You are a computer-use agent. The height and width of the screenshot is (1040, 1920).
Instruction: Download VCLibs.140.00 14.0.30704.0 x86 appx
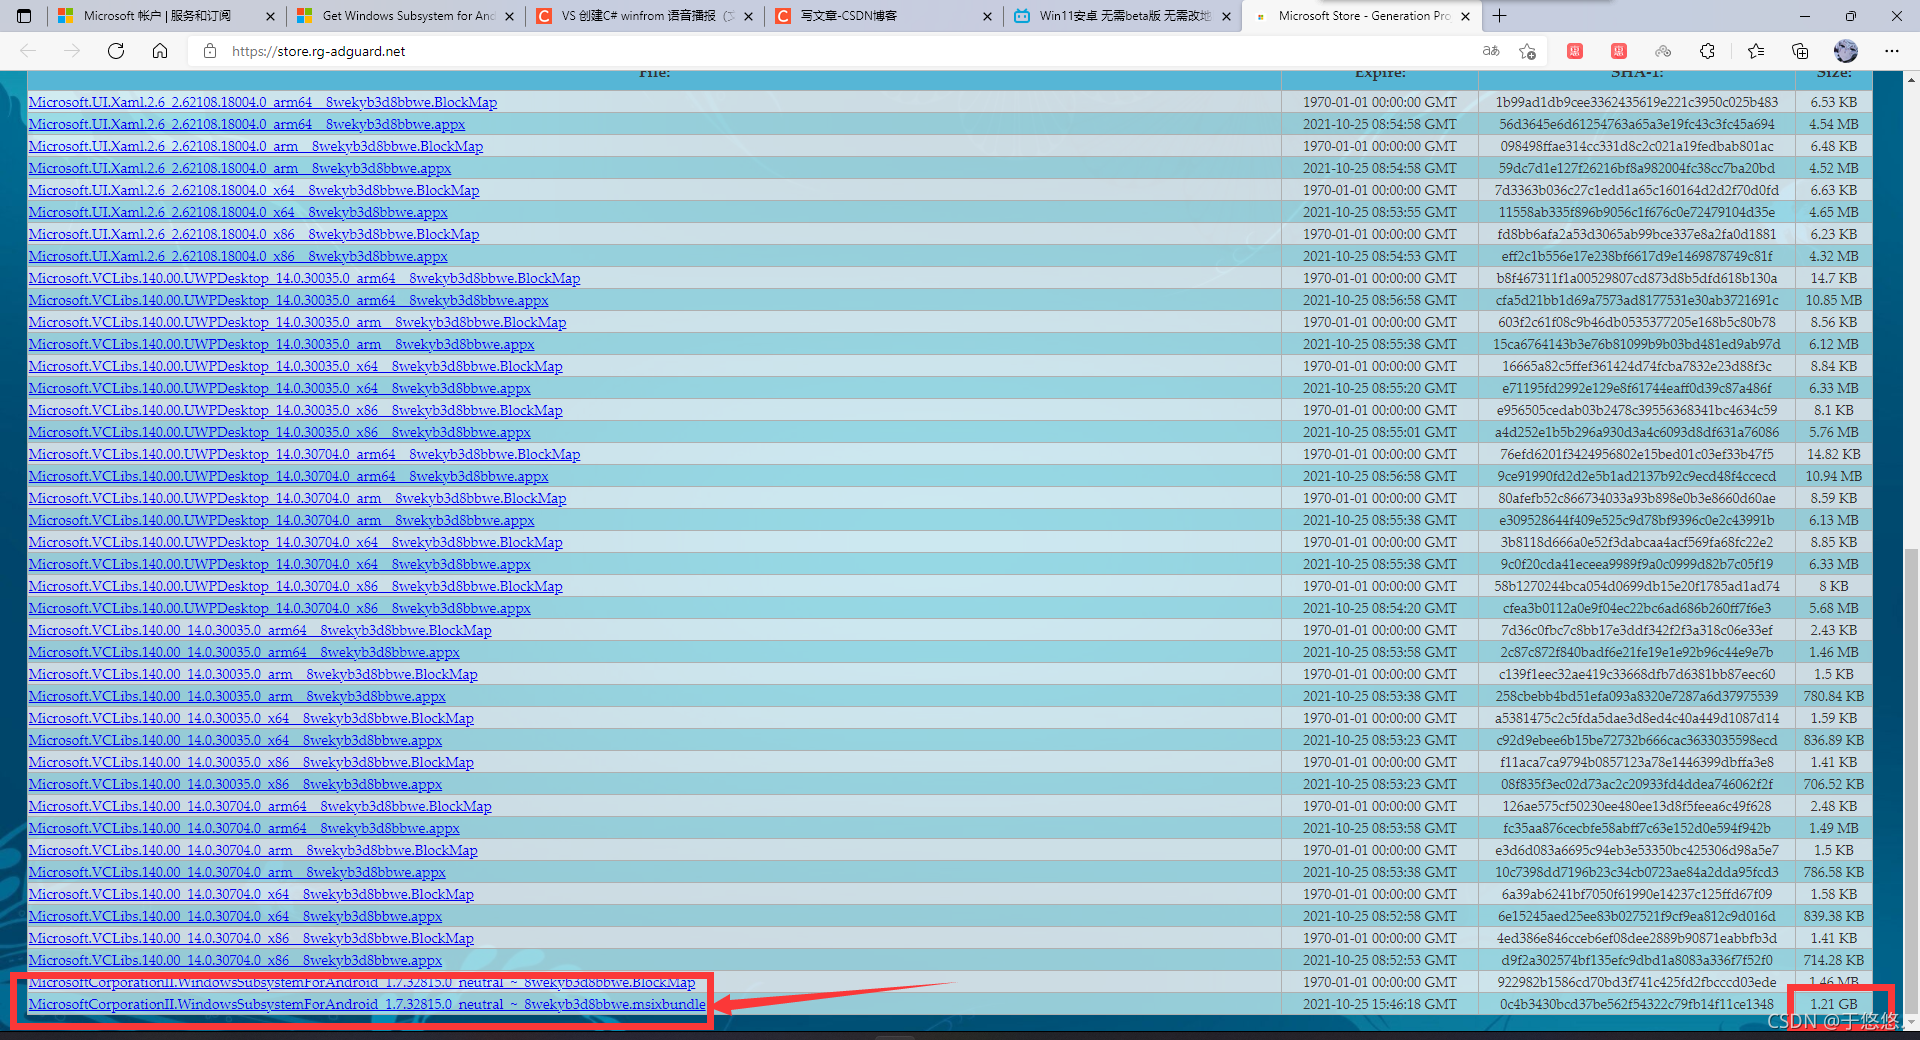pos(235,960)
